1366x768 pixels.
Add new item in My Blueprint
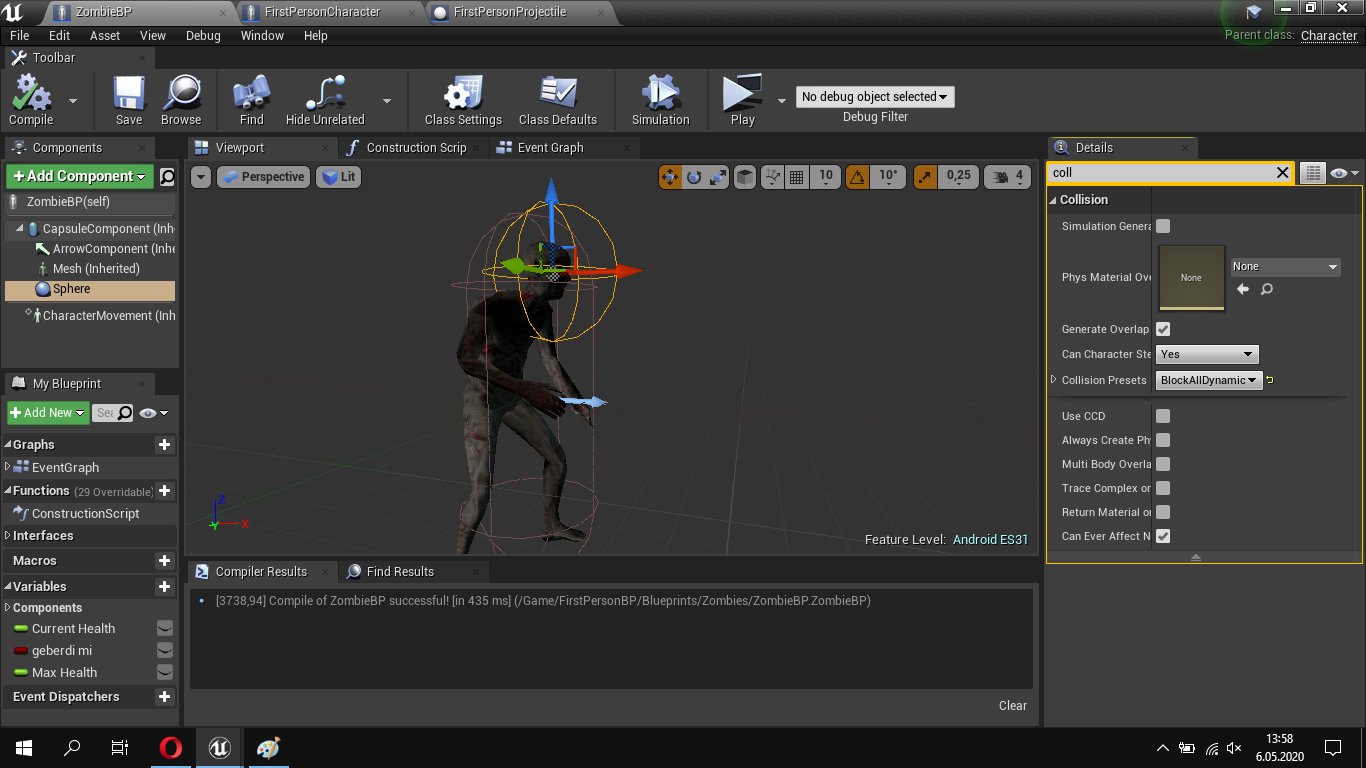pyautogui.click(x=48, y=412)
